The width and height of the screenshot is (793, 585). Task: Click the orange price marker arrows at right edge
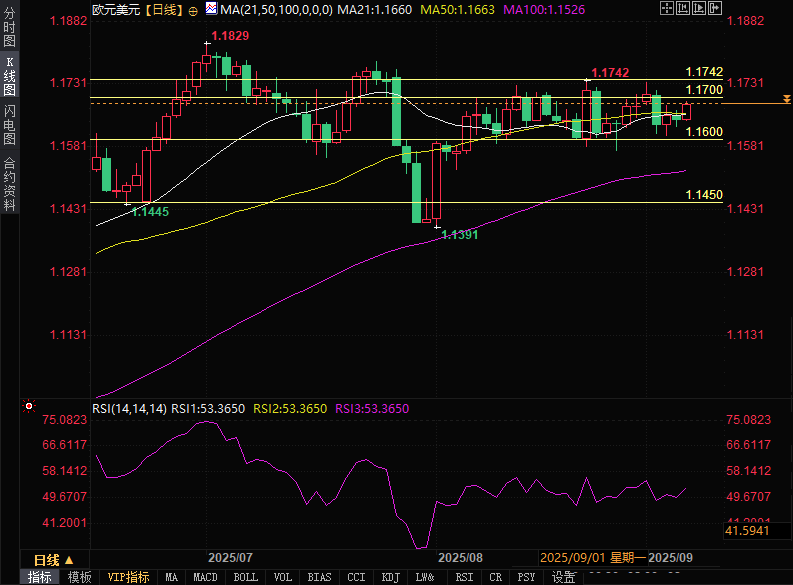tap(786, 99)
